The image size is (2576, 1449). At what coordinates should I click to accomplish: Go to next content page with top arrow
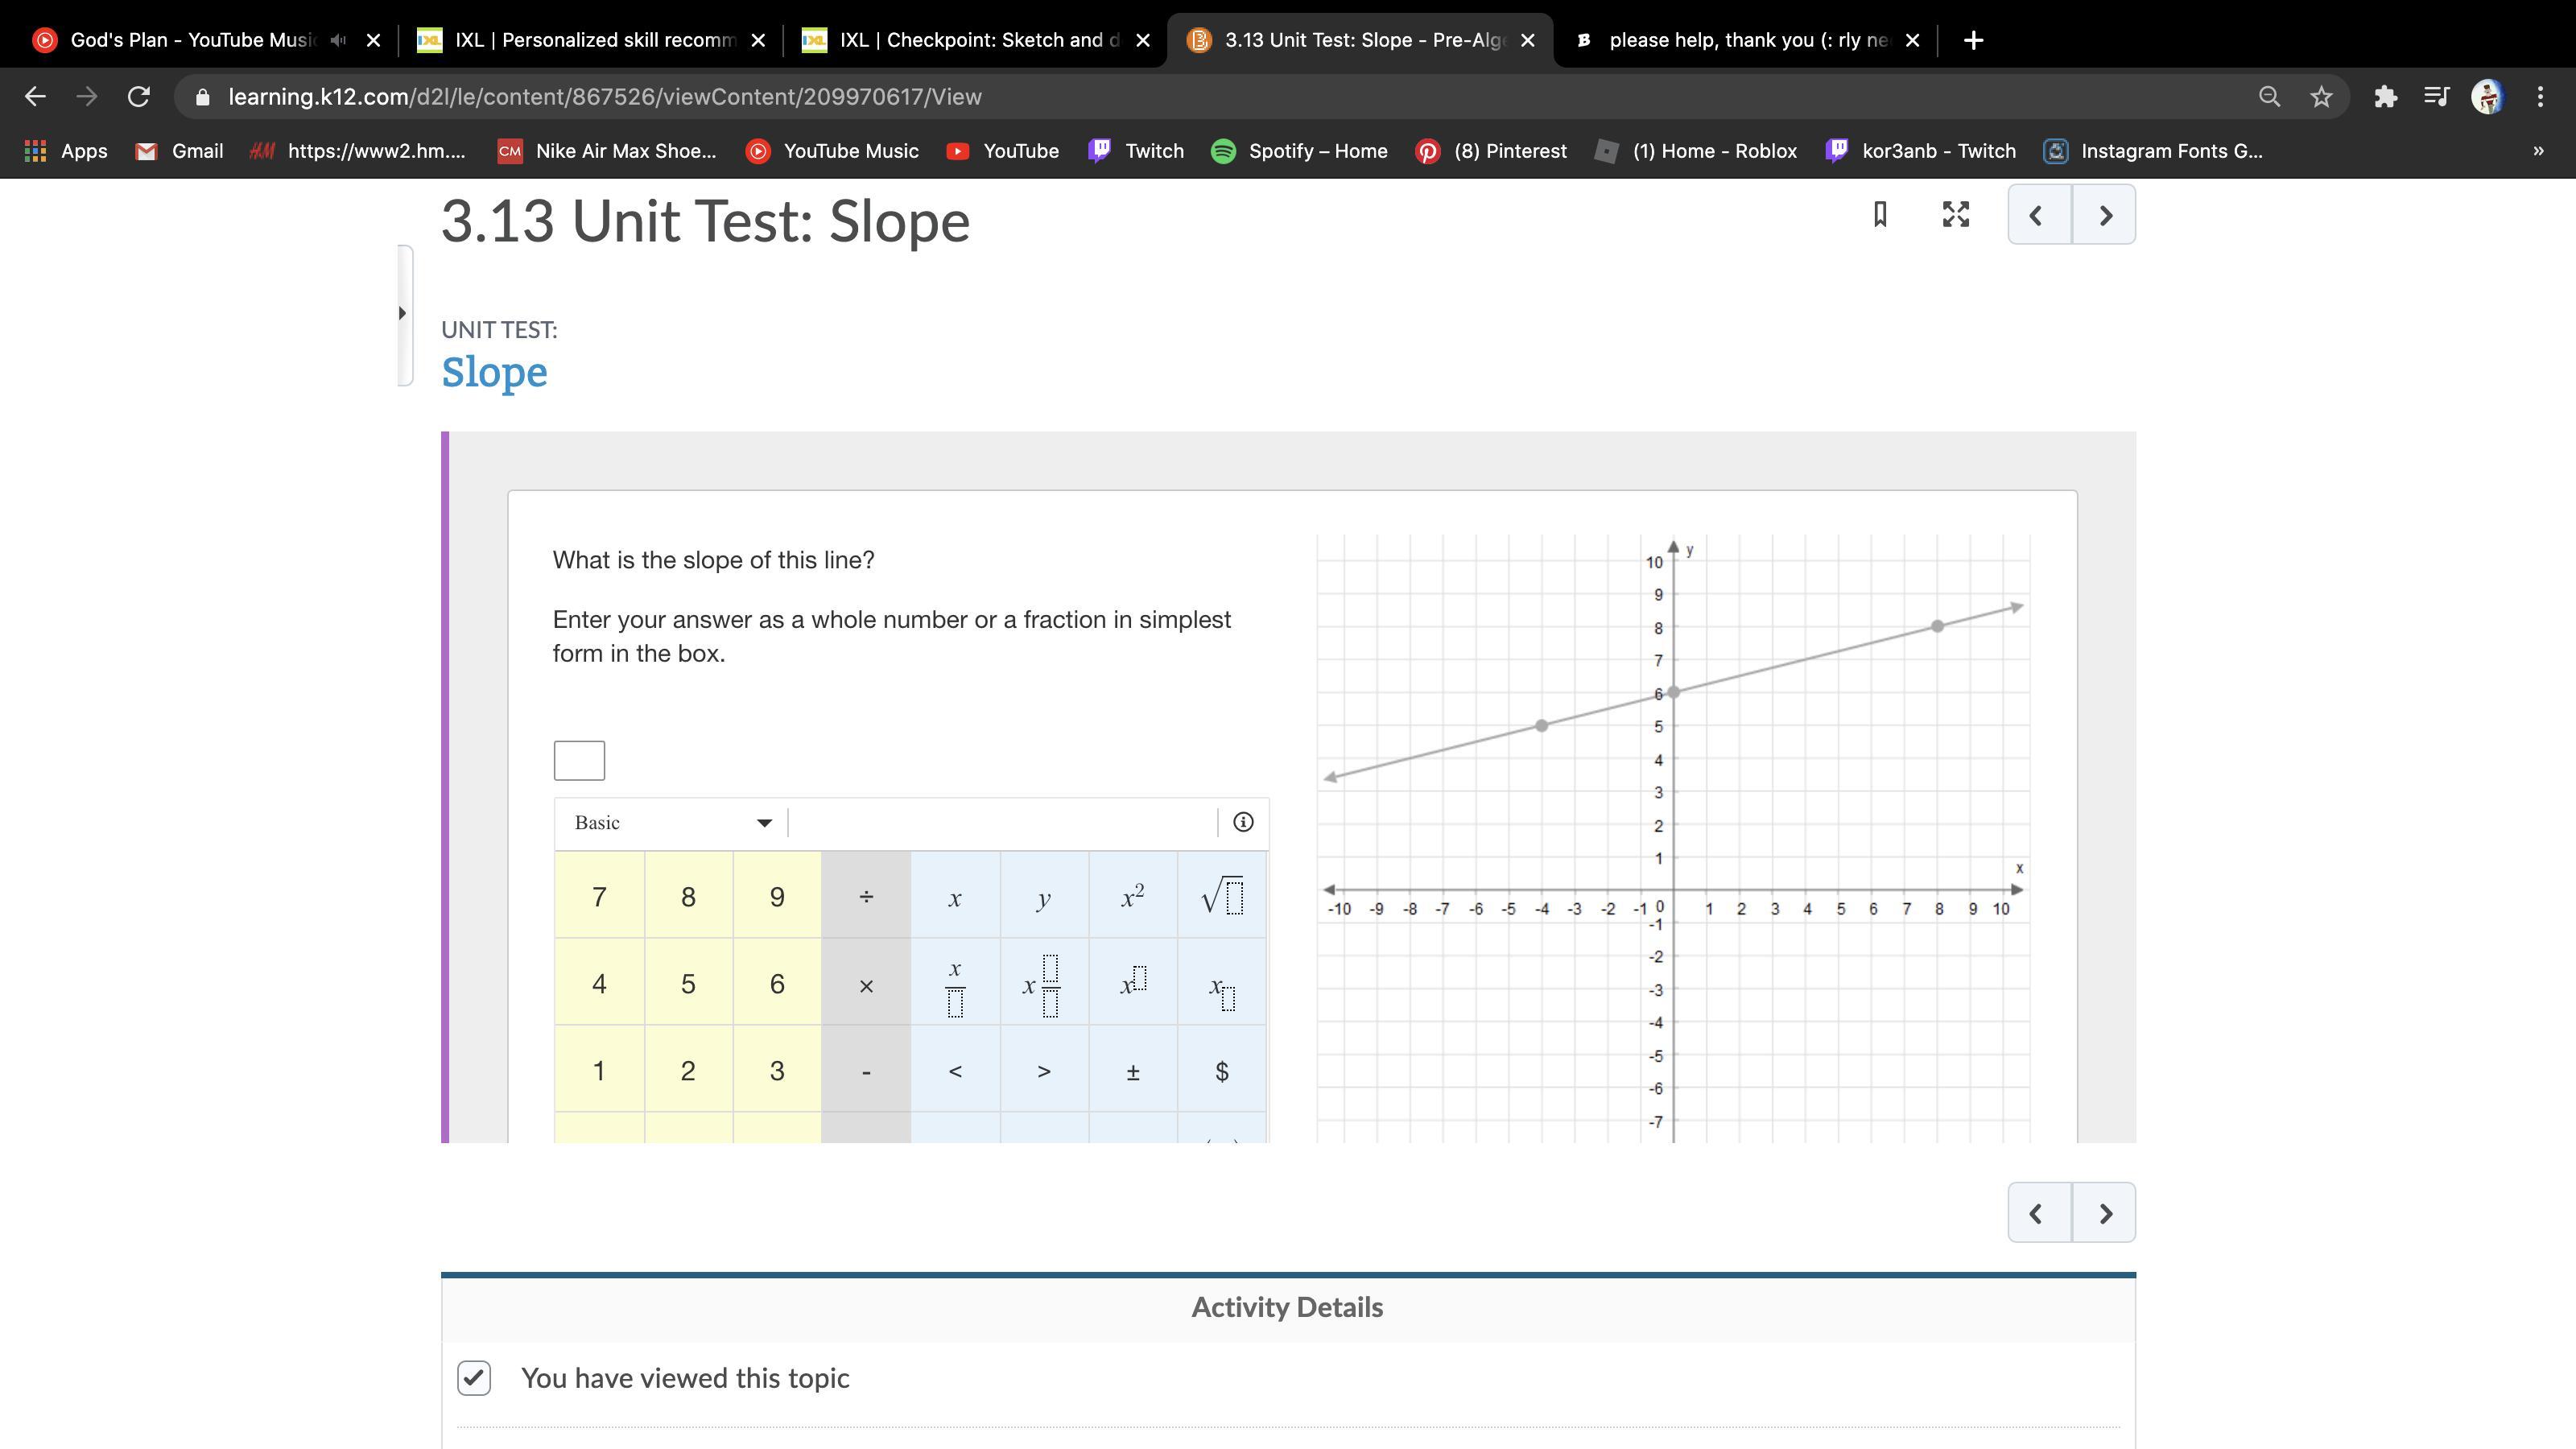[x=2104, y=214]
